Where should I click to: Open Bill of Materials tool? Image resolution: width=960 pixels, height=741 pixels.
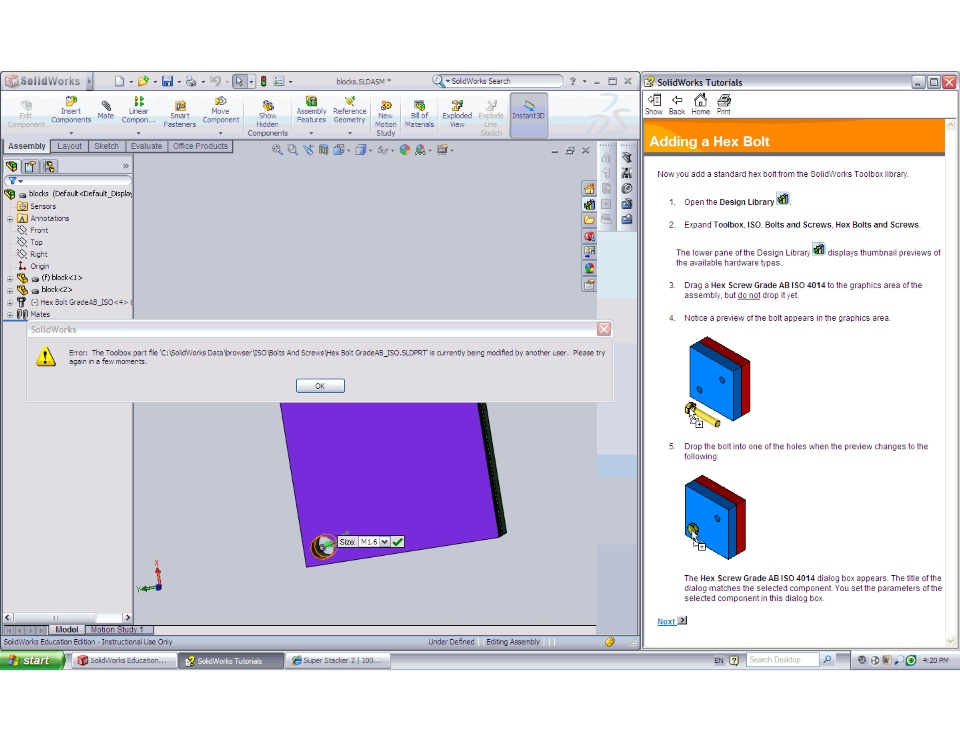coord(419,114)
